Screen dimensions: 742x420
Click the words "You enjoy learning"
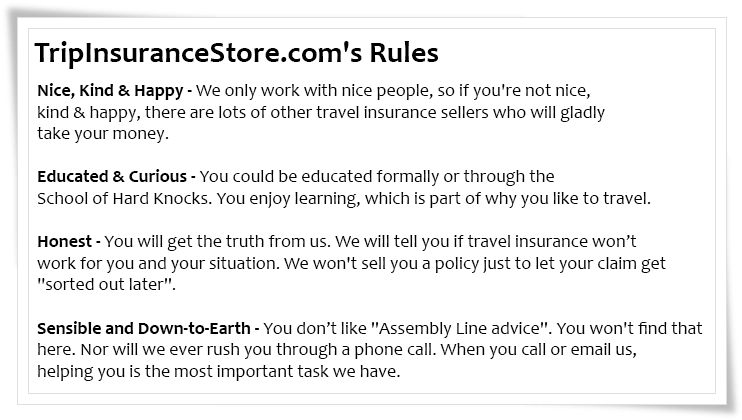[288, 199]
